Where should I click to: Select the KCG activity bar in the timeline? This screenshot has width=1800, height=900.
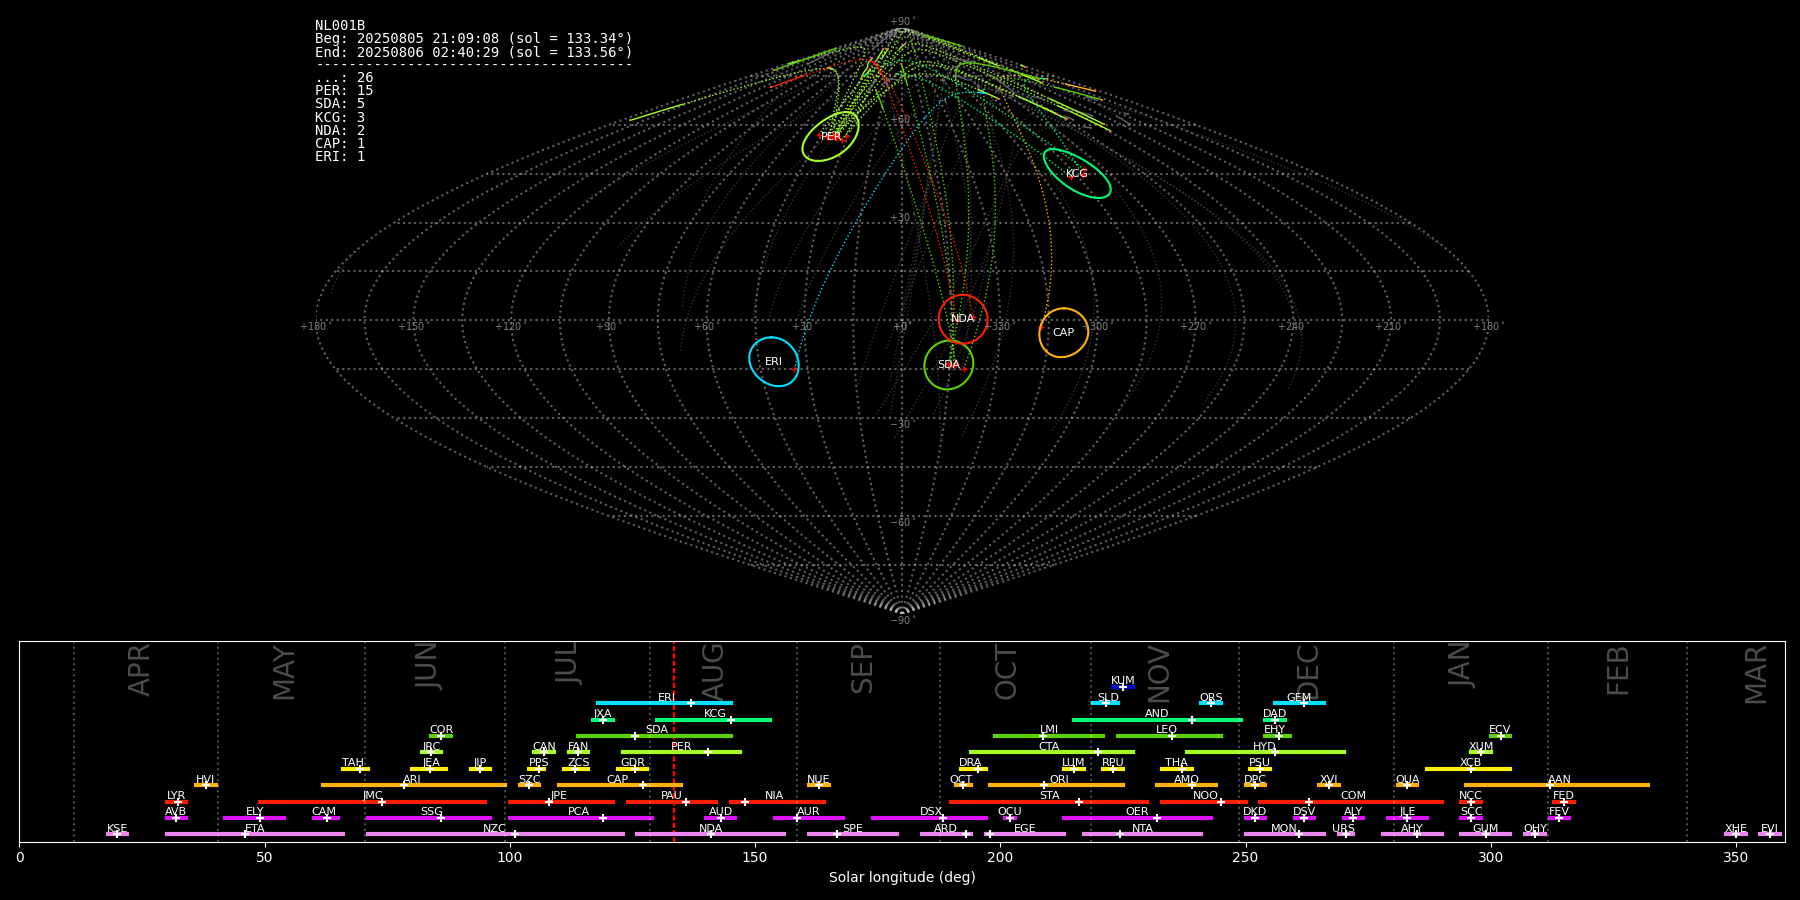[713, 719]
